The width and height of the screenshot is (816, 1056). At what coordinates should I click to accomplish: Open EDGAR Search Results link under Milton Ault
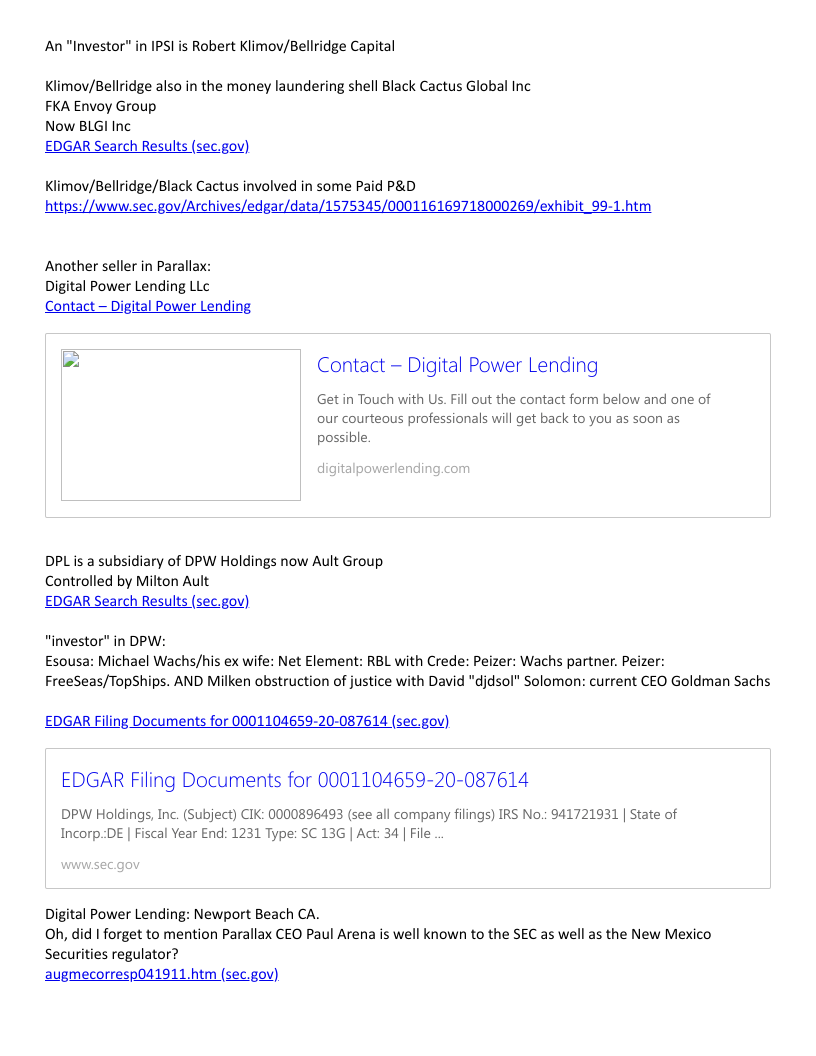(147, 601)
